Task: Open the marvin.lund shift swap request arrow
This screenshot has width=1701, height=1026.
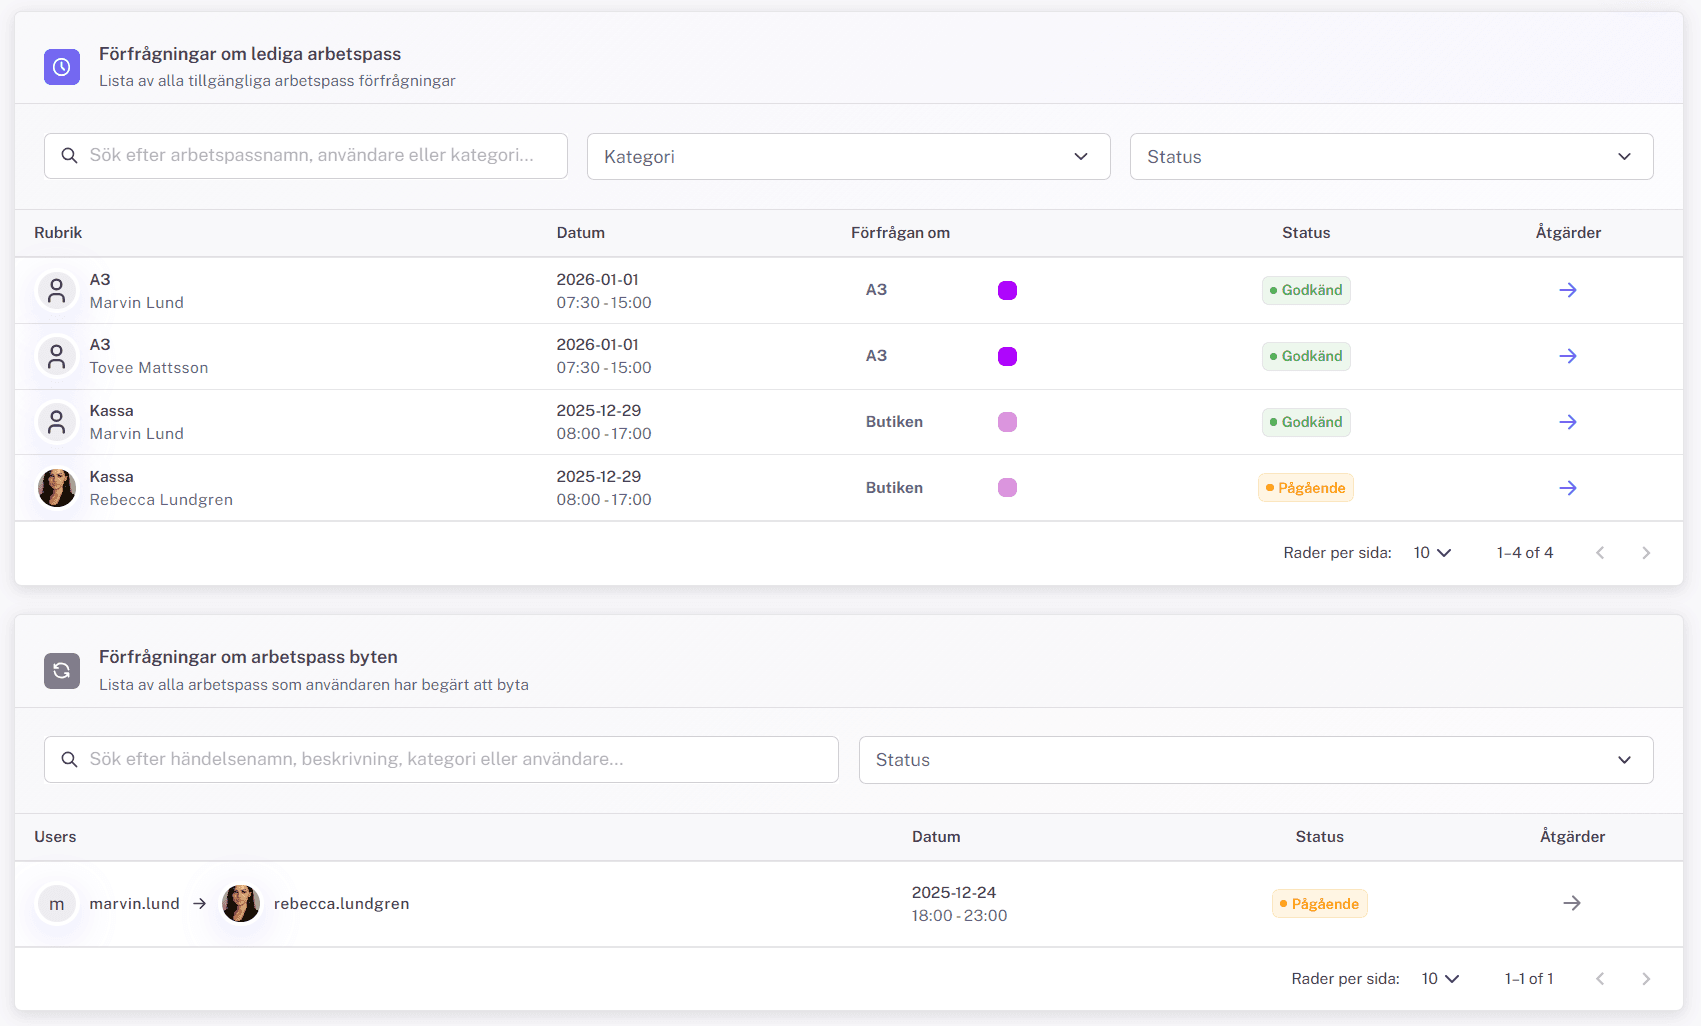Action: coord(1571,903)
